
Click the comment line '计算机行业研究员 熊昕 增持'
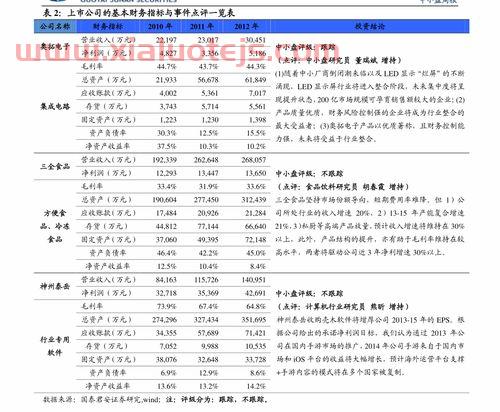point(343,307)
